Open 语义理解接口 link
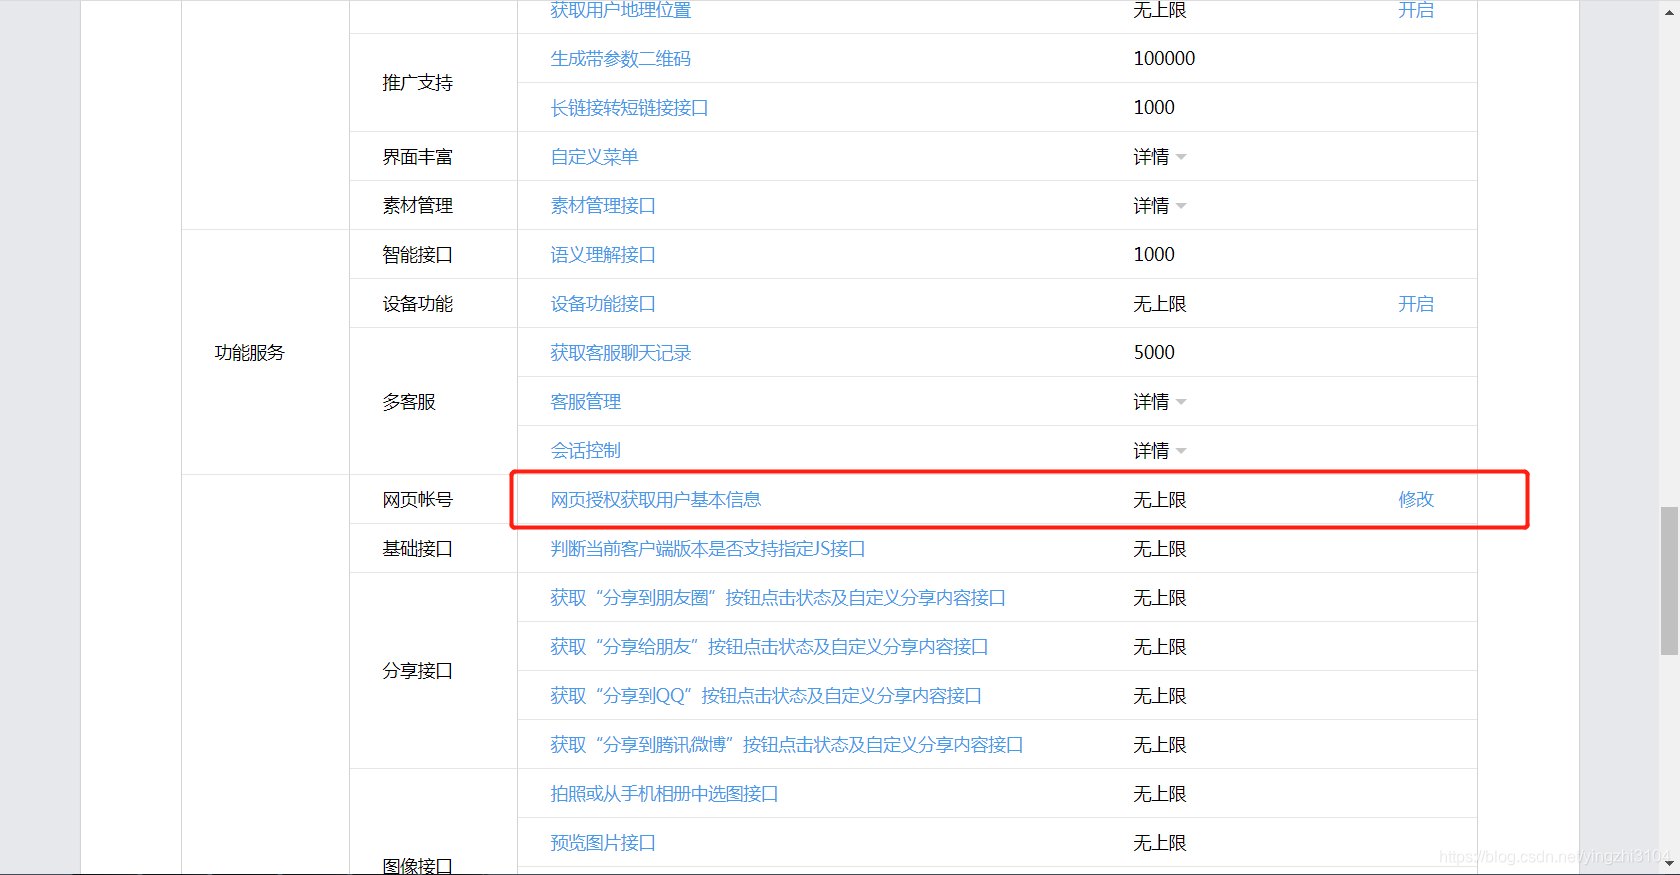This screenshot has height=875, width=1680. point(603,255)
